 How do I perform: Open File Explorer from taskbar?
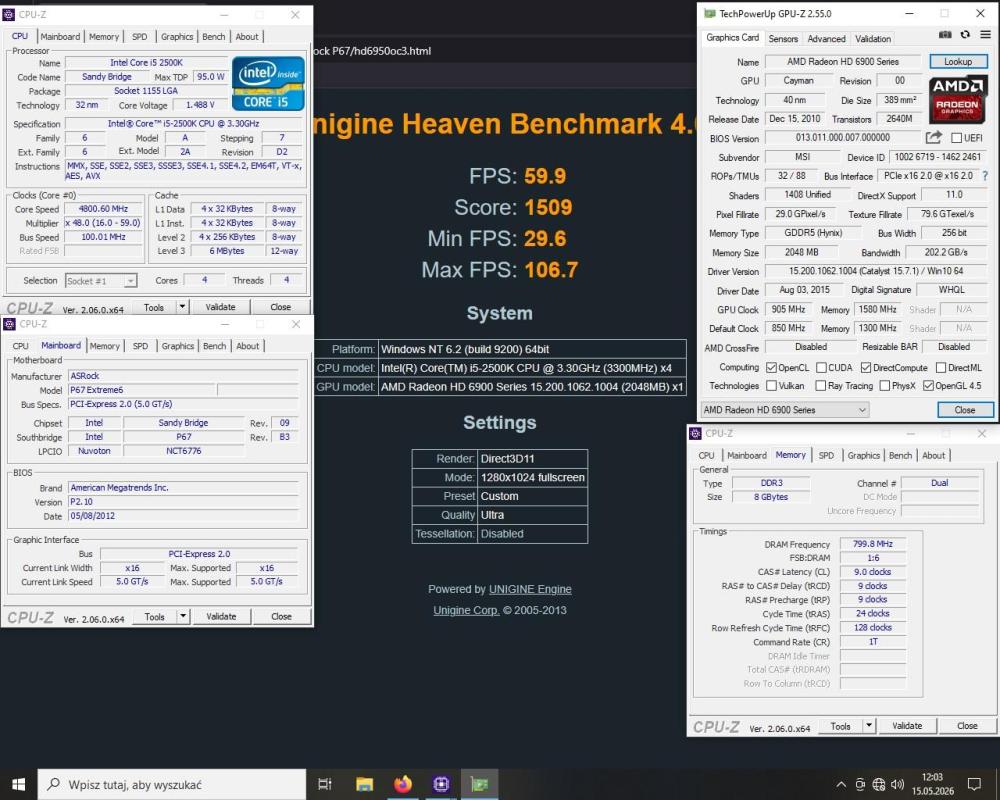point(364,784)
